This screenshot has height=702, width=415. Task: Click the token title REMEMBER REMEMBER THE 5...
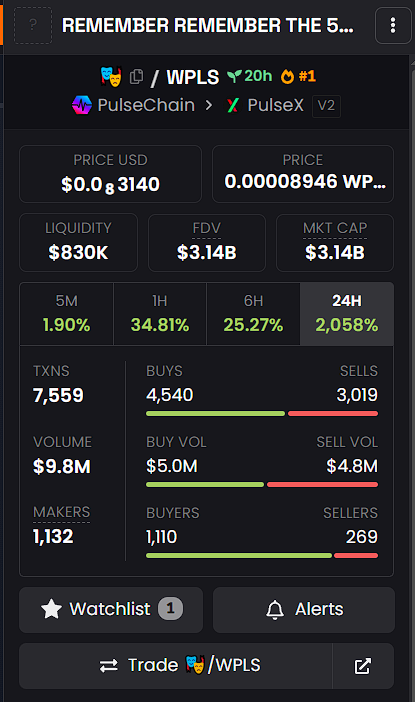[208, 26]
